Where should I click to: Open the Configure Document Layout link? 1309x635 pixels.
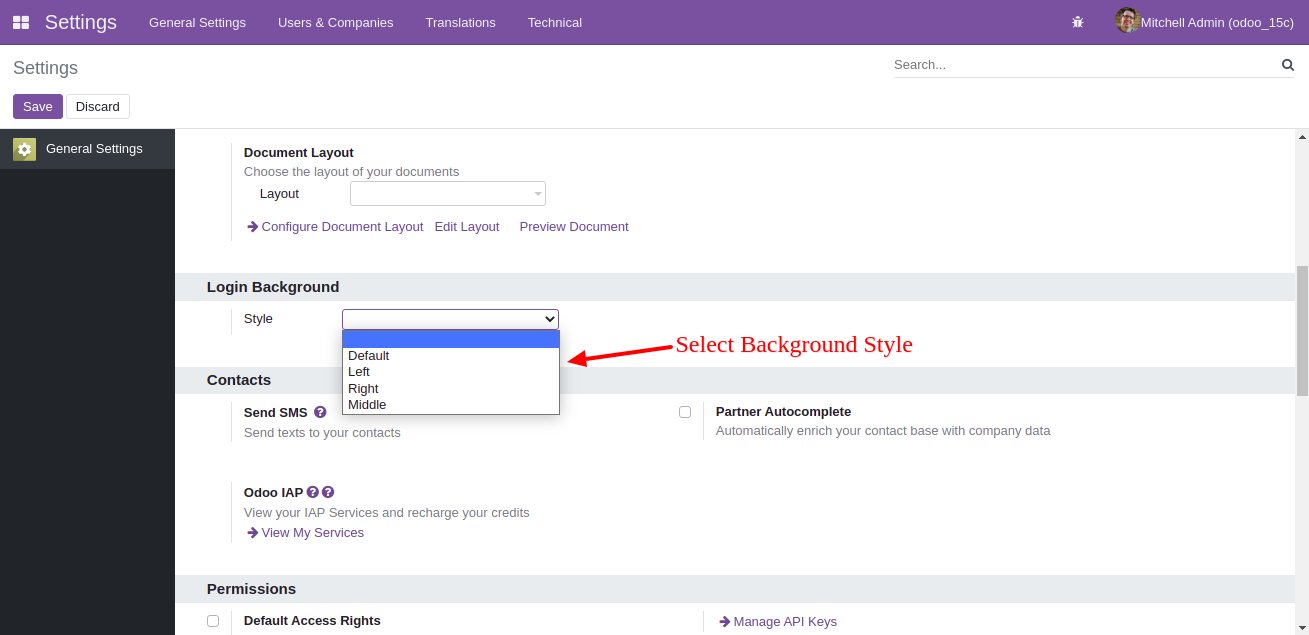coord(342,227)
